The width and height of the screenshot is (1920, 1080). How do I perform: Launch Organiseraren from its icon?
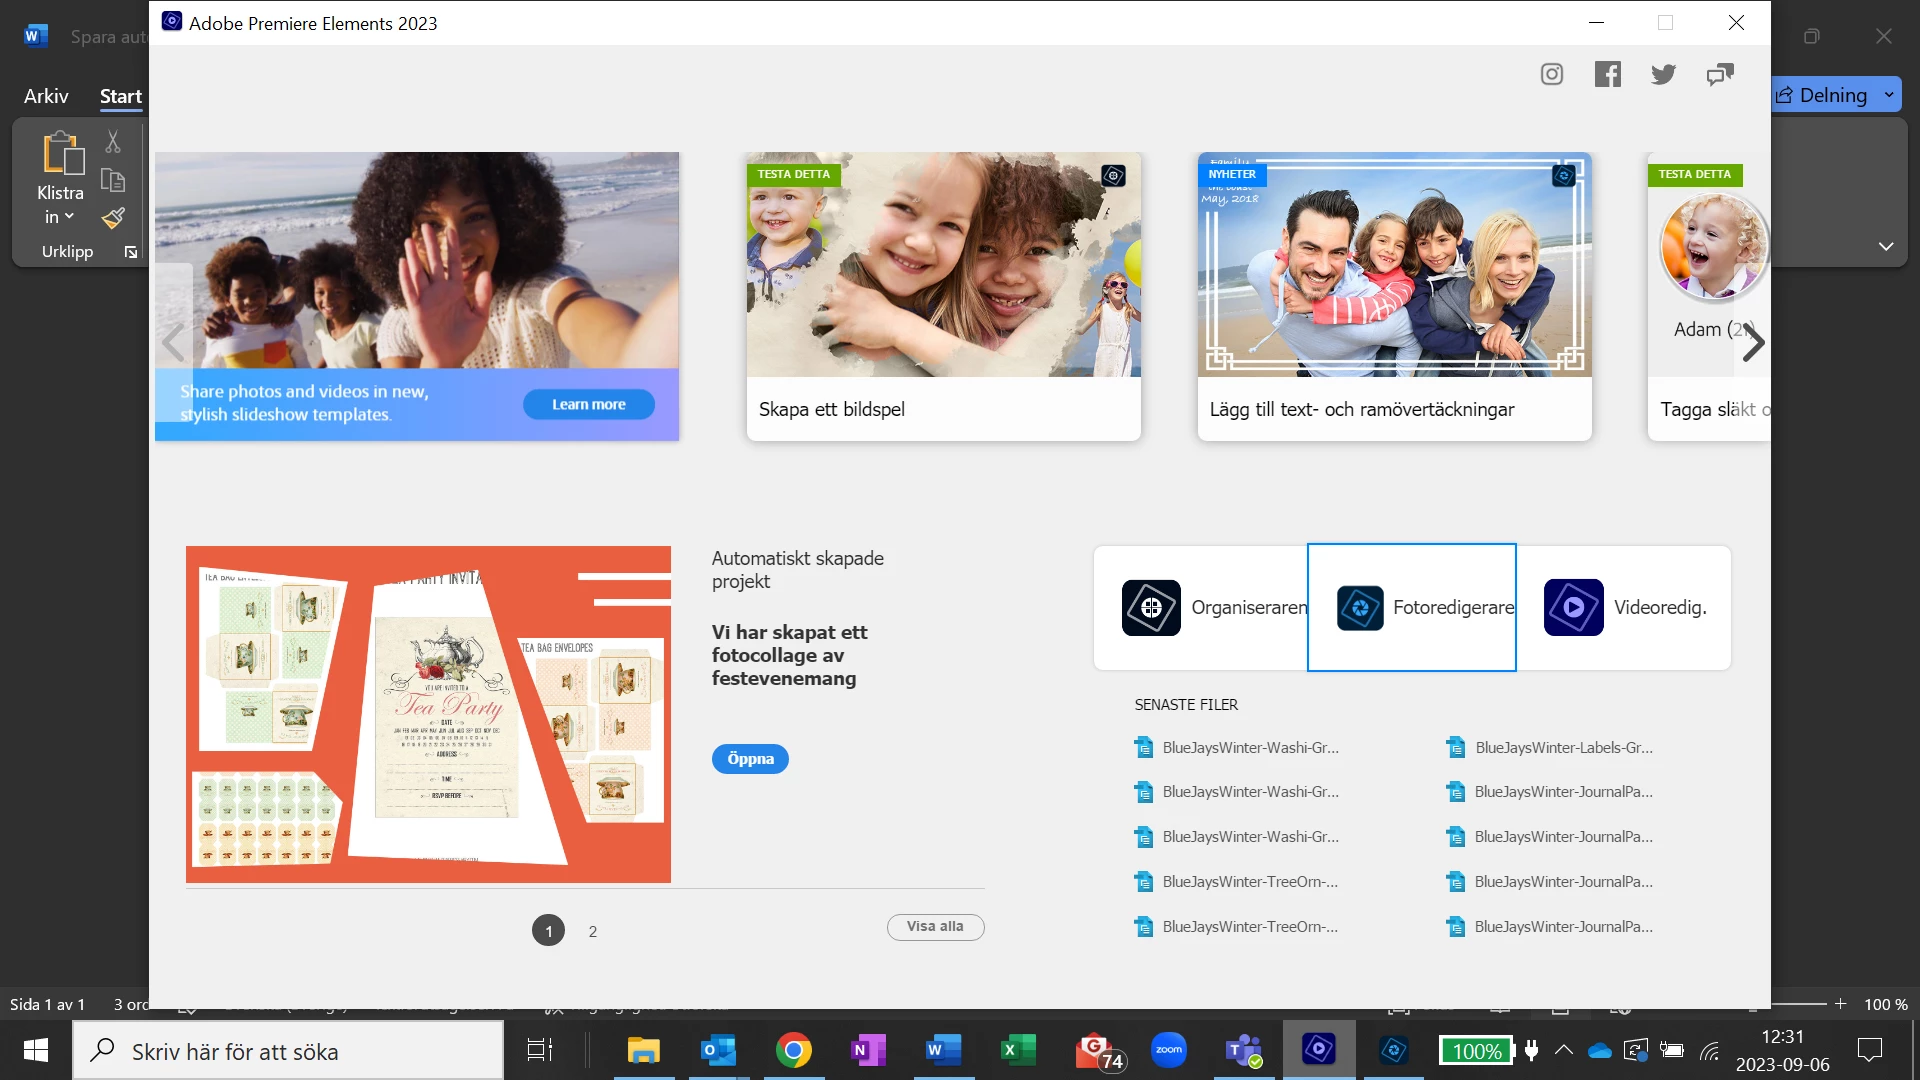tap(1151, 607)
